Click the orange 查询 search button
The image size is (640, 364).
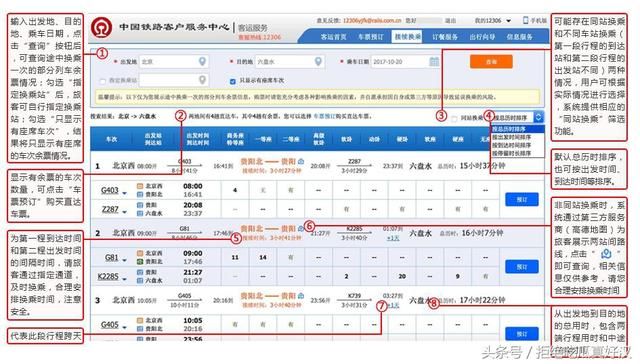pos(491,62)
